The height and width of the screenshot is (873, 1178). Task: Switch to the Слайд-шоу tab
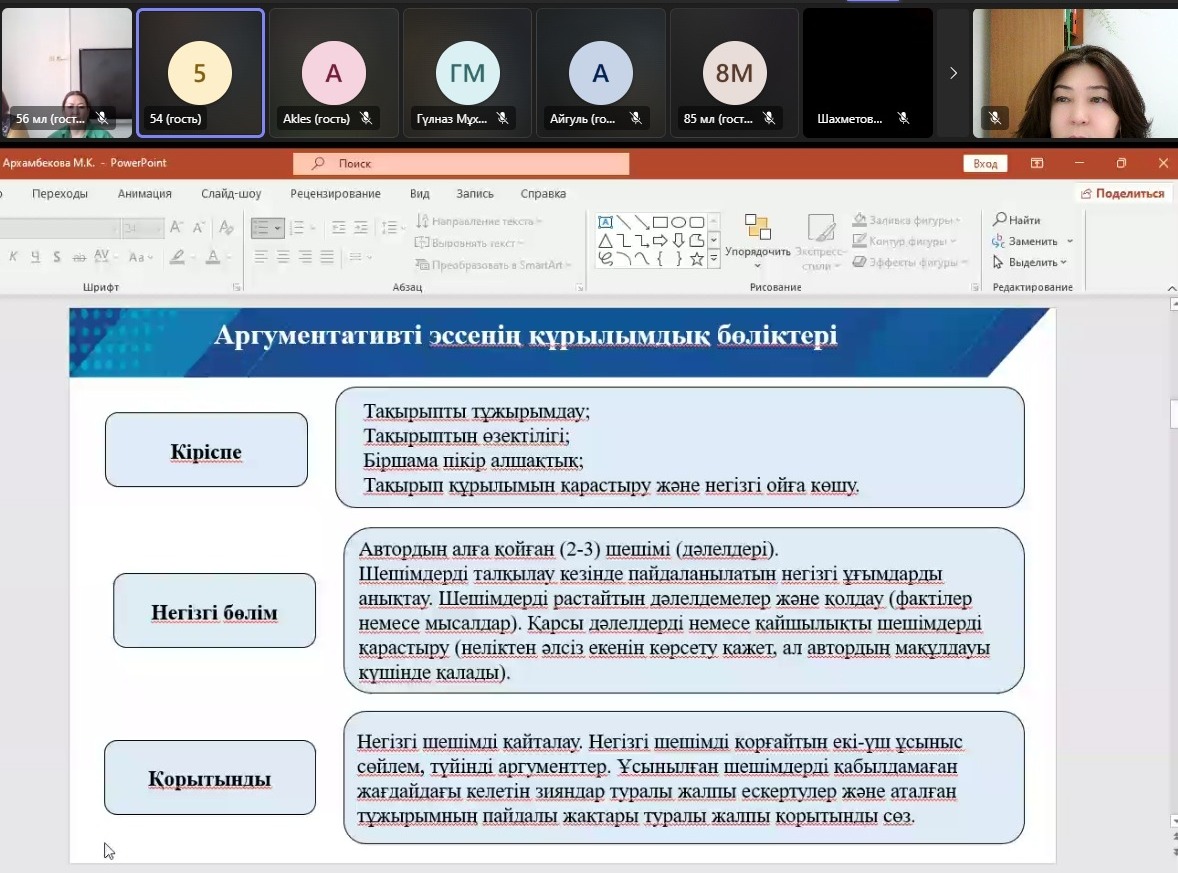(x=231, y=194)
